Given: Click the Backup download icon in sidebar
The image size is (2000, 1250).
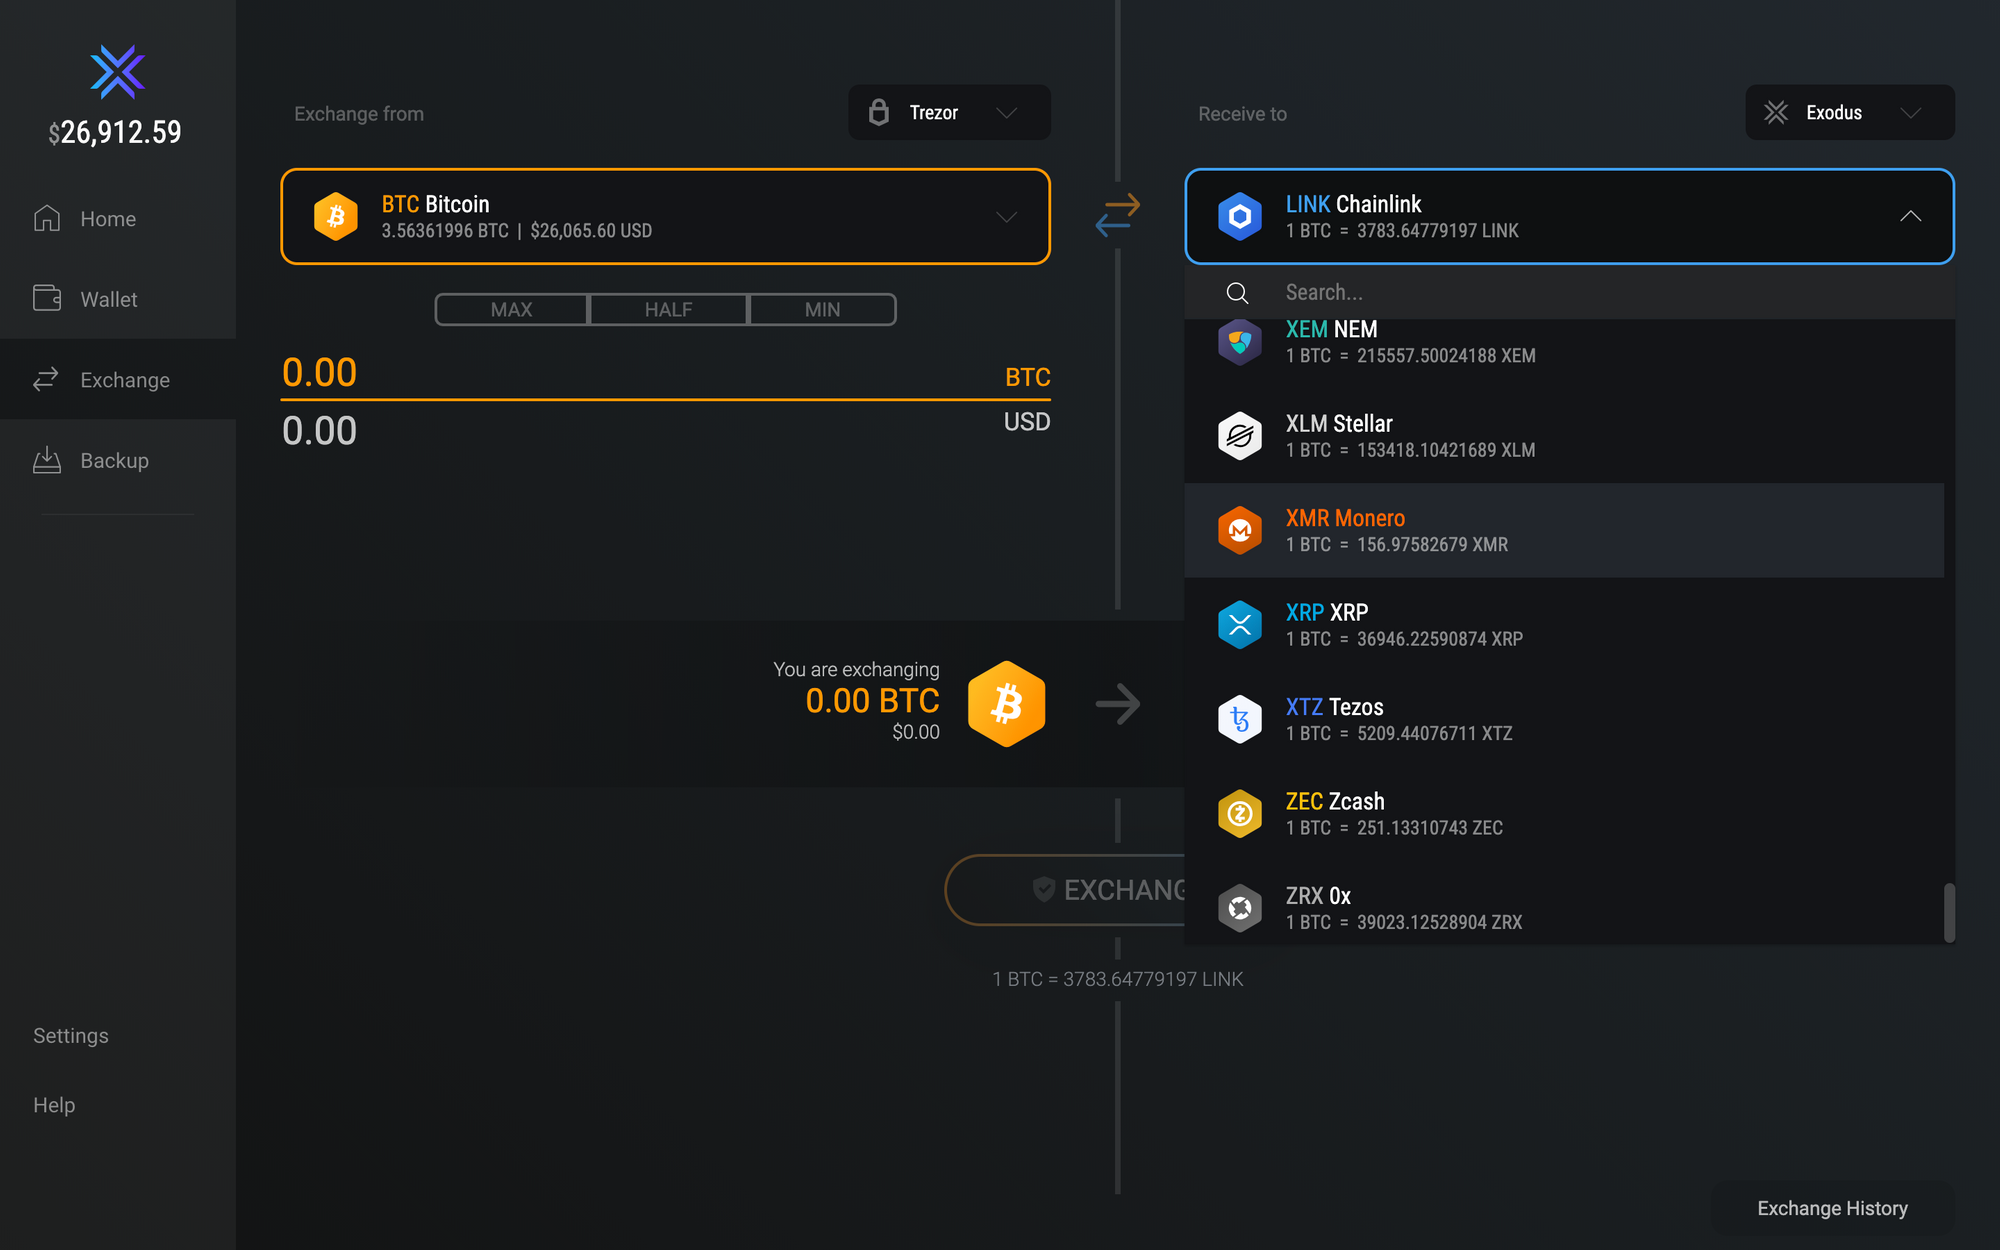Looking at the screenshot, I should [47, 460].
